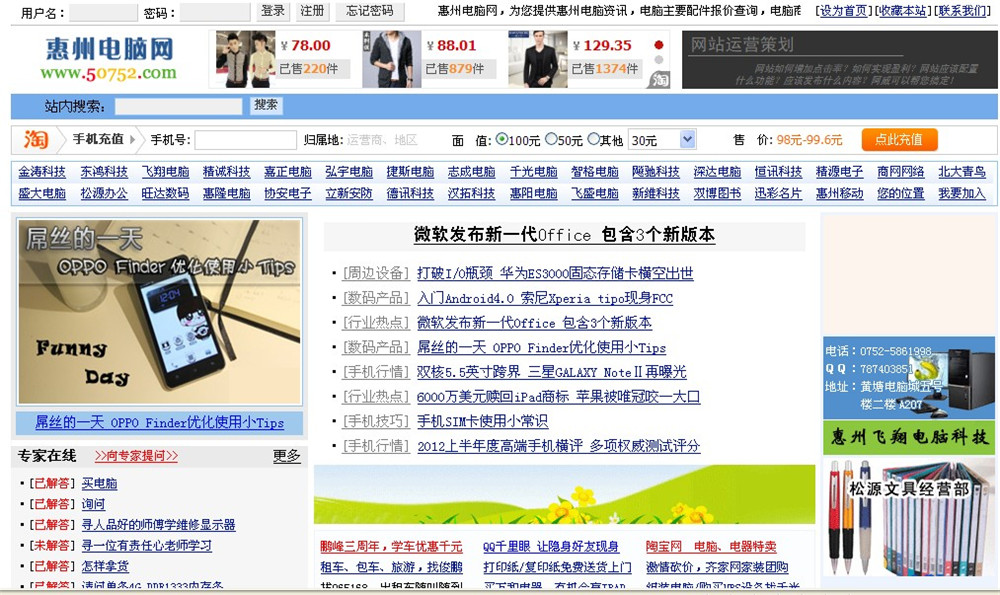Click the small Taobao icon beside product ads
Screen dimensions: 1000x595
click(658, 80)
